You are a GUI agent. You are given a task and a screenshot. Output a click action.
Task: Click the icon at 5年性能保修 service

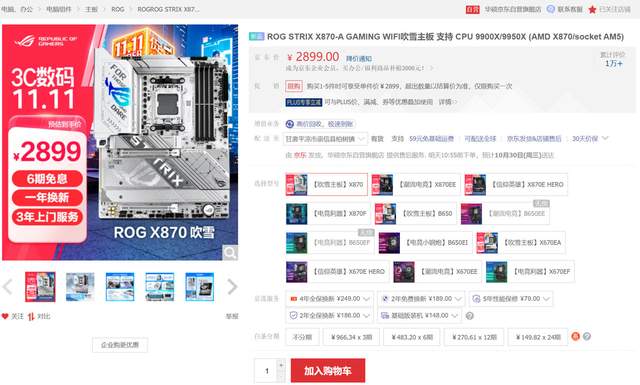click(476, 299)
